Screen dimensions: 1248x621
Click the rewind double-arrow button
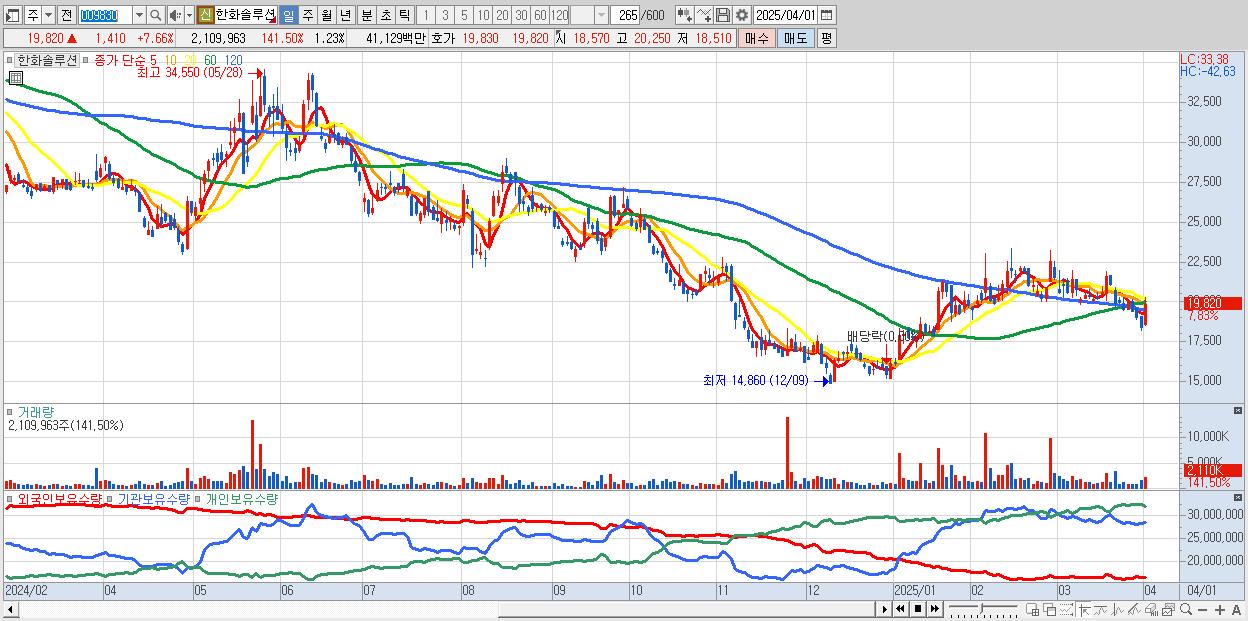coord(900,609)
